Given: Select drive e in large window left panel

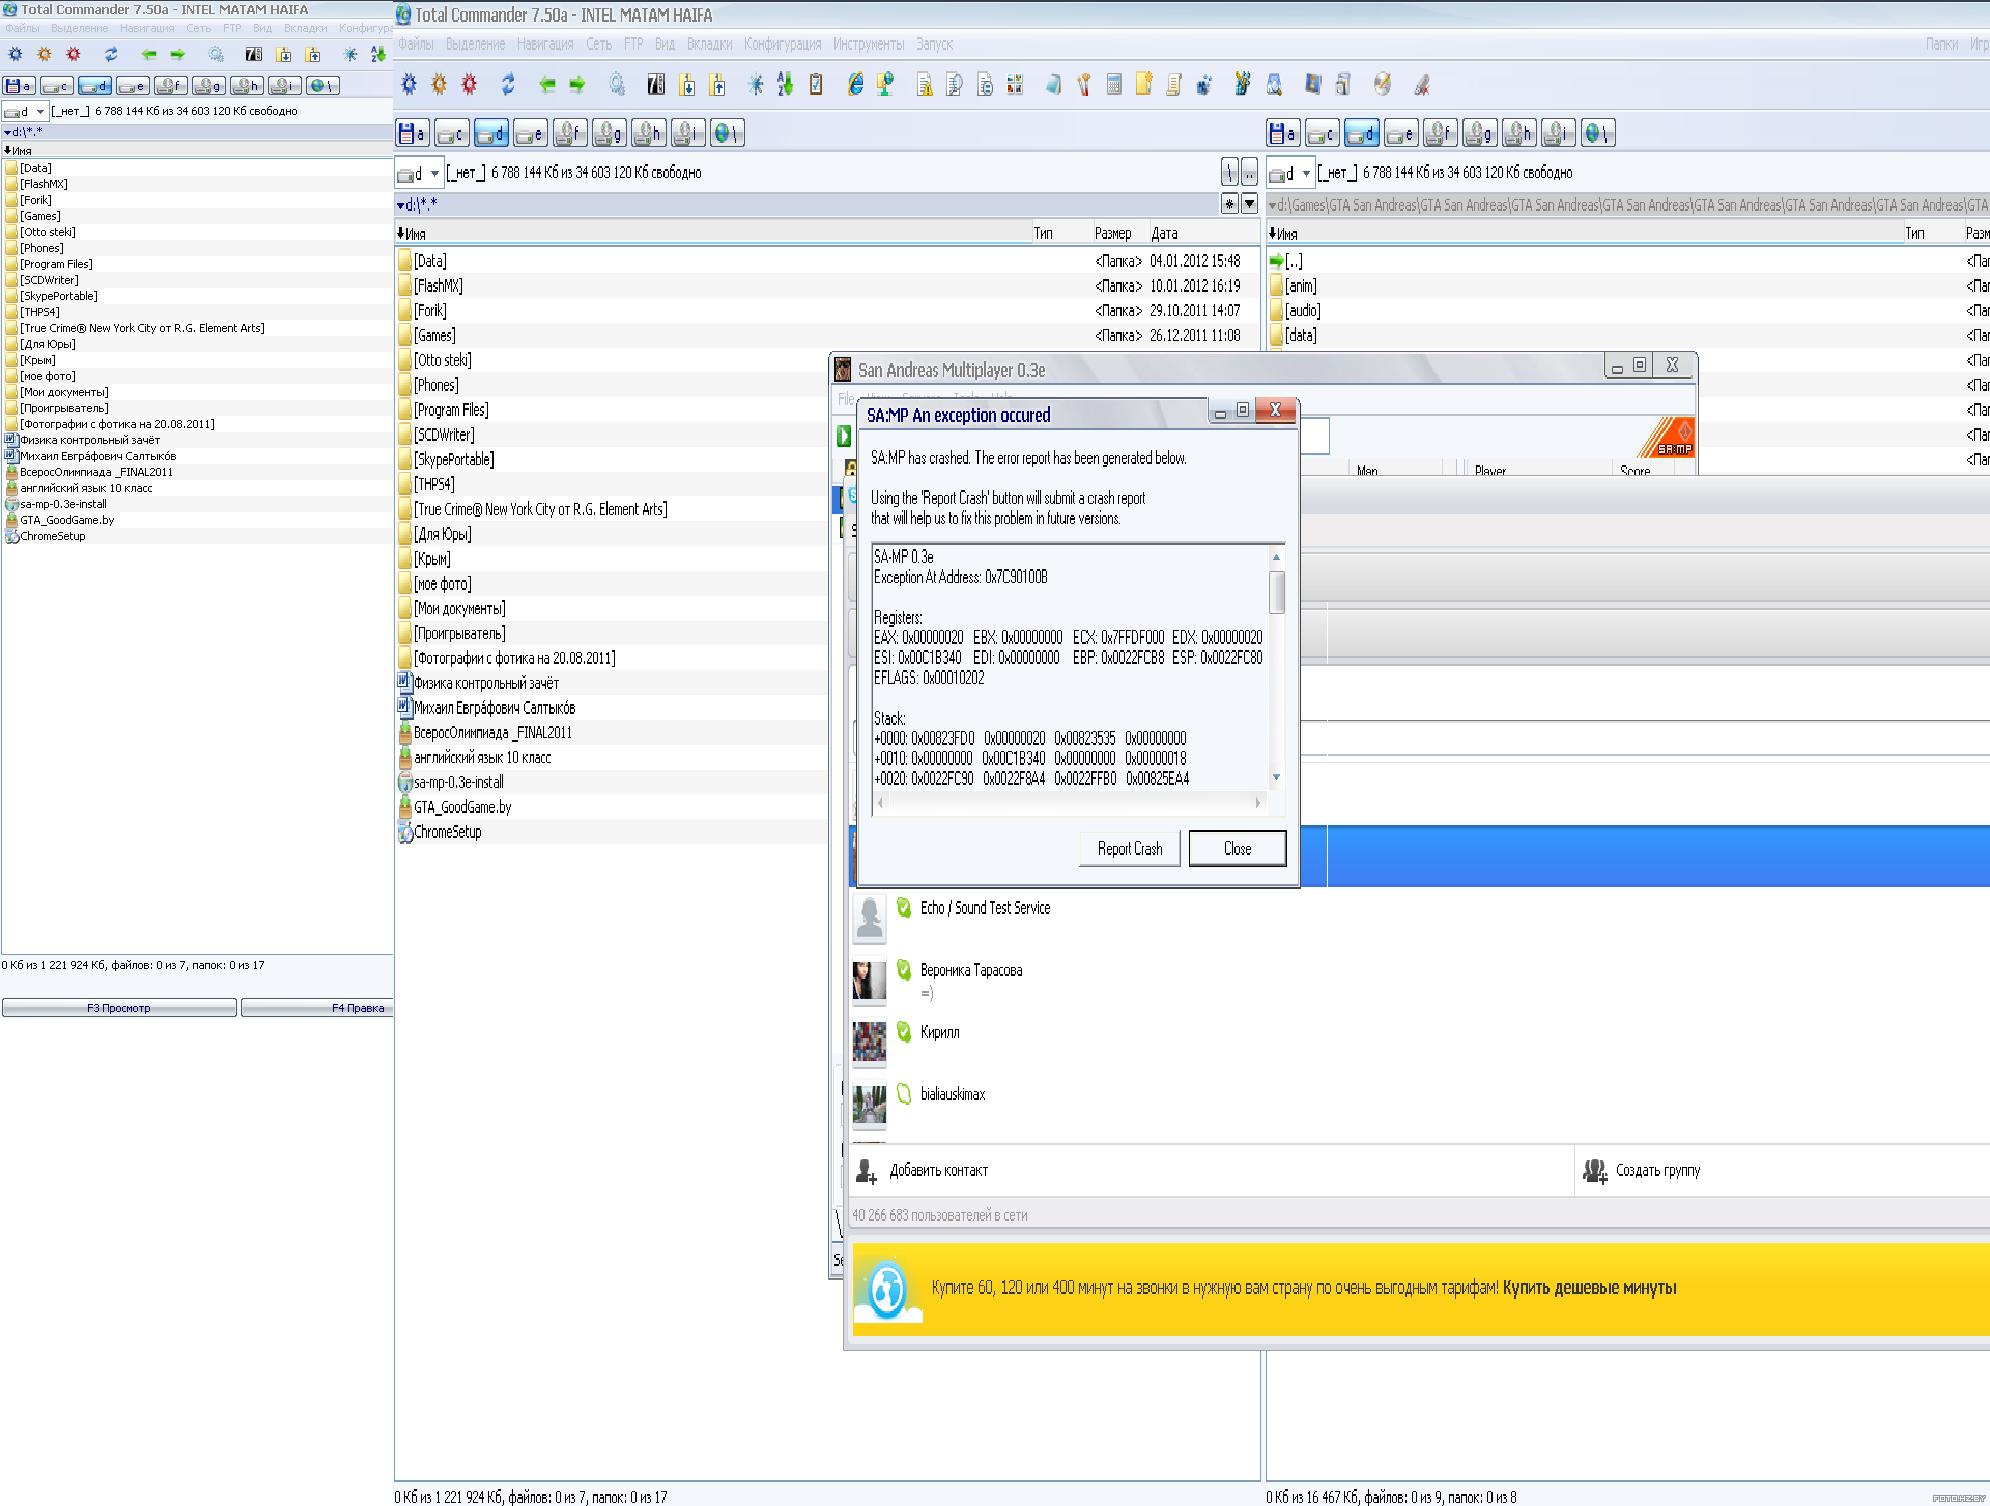Looking at the screenshot, I should (530, 133).
